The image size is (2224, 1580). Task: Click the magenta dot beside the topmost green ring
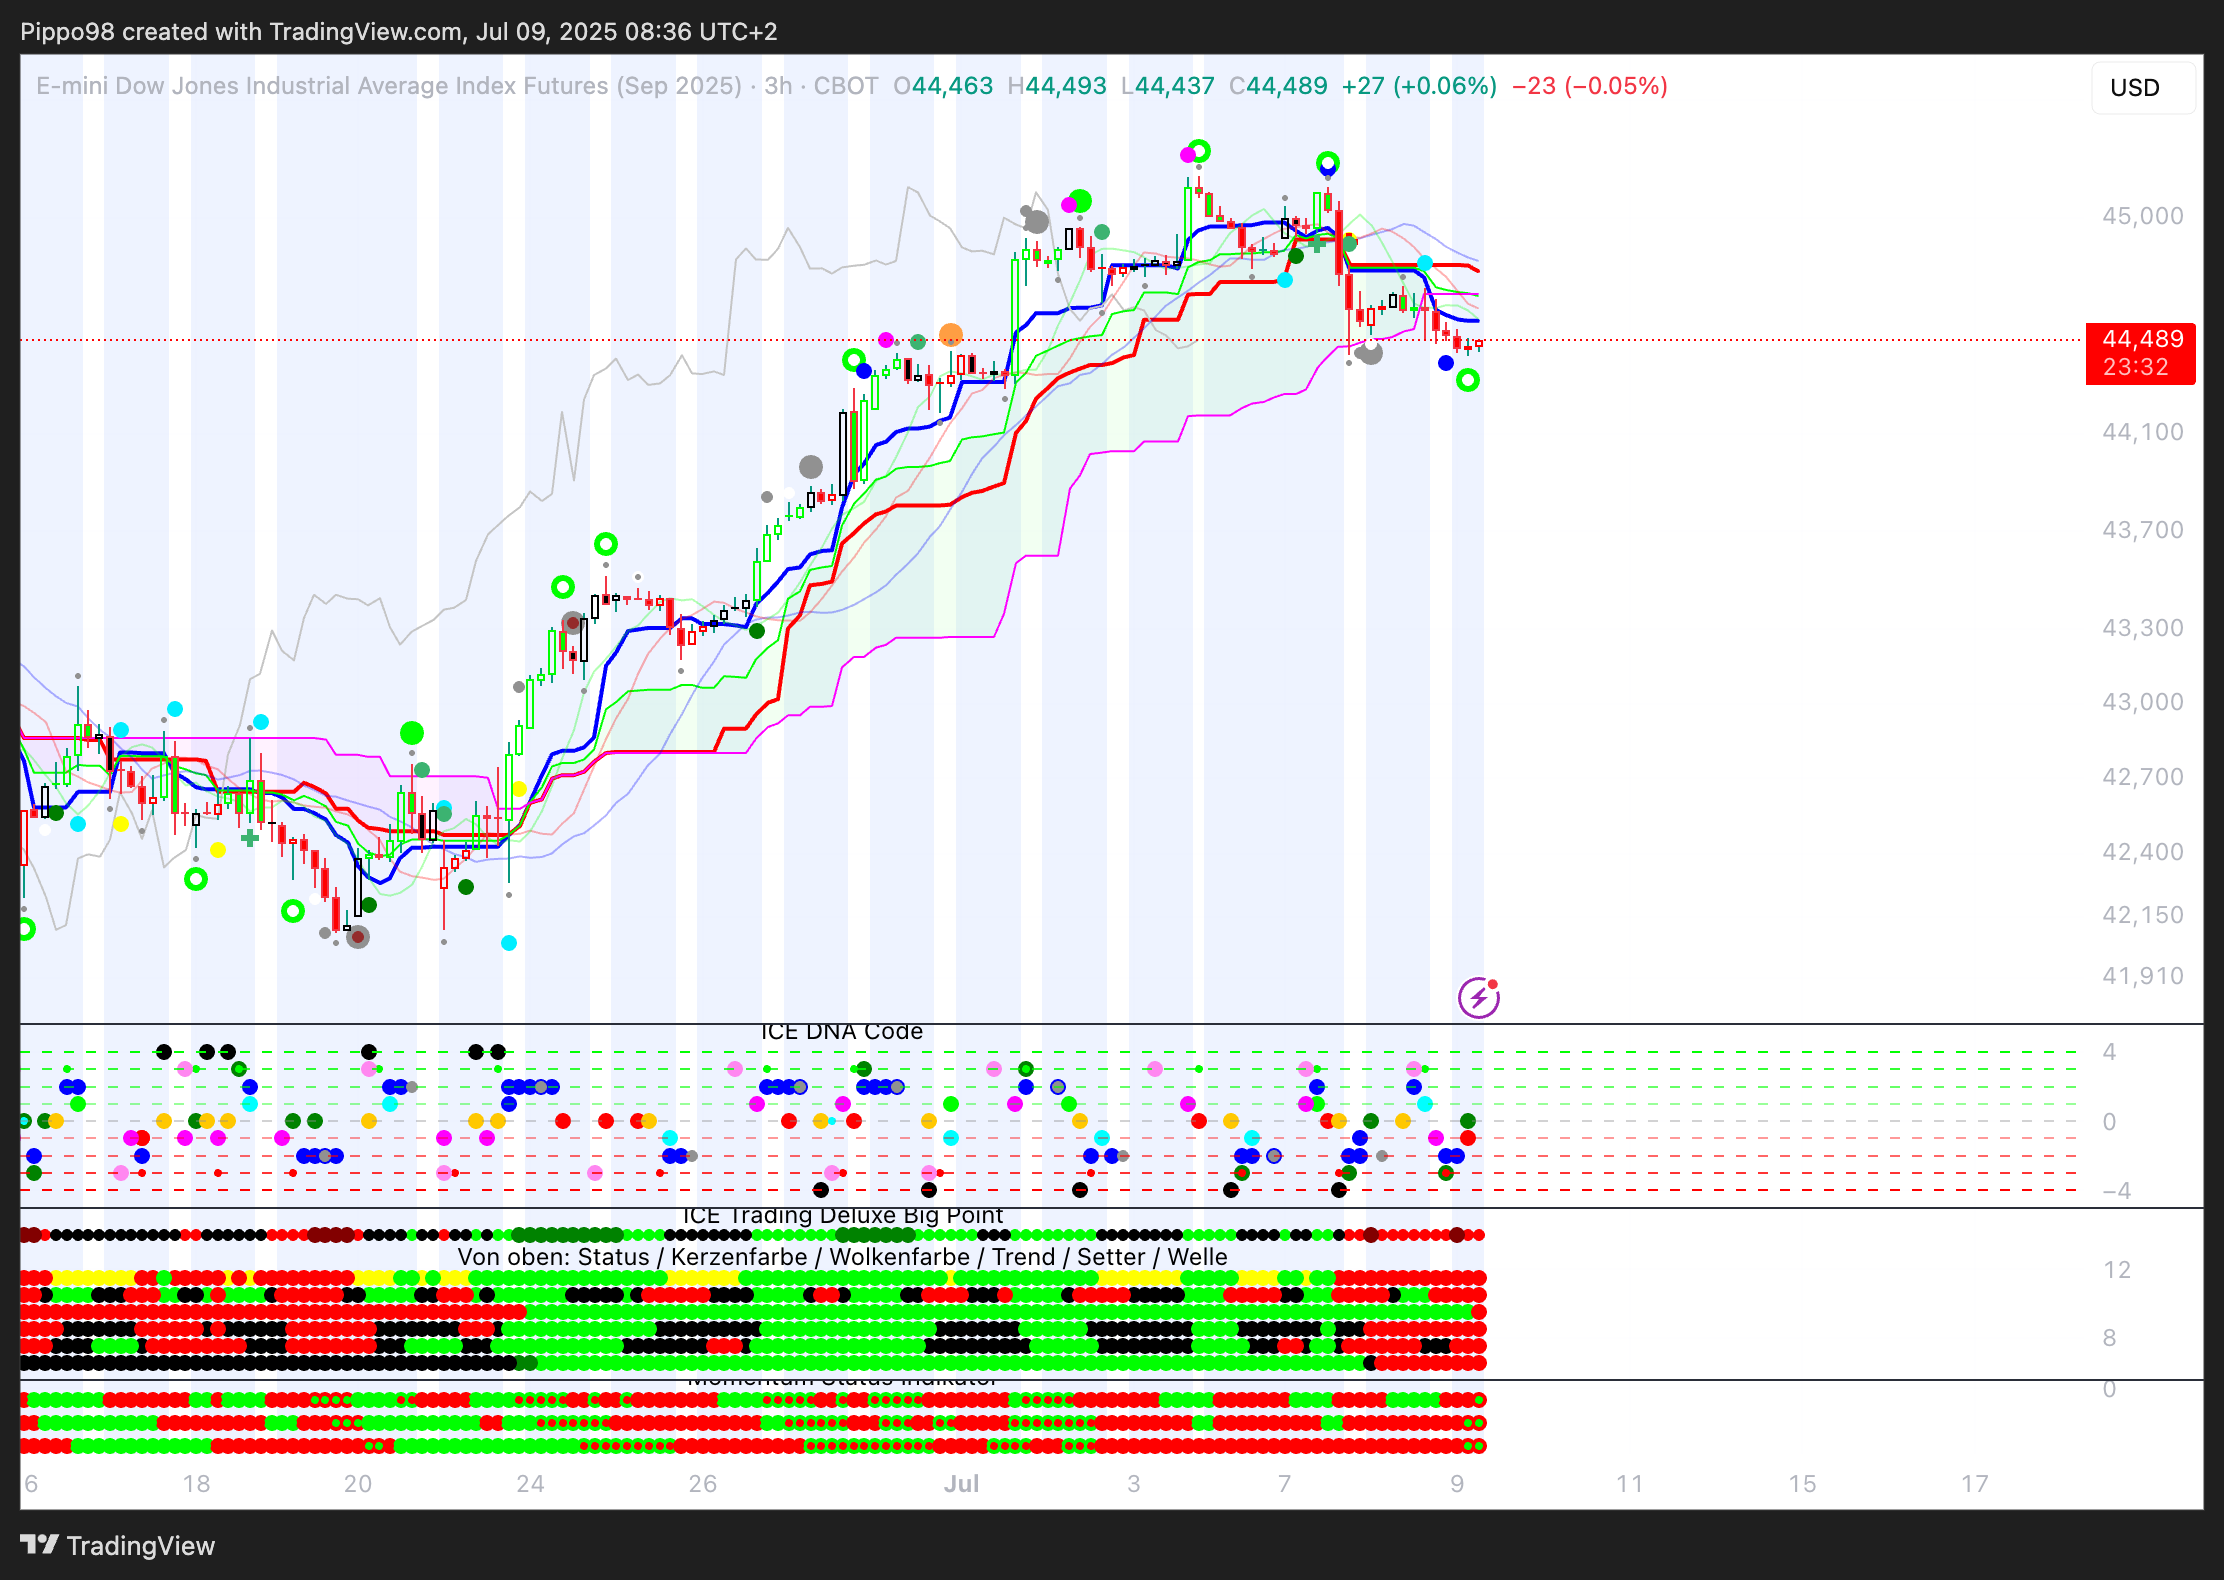[1187, 154]
